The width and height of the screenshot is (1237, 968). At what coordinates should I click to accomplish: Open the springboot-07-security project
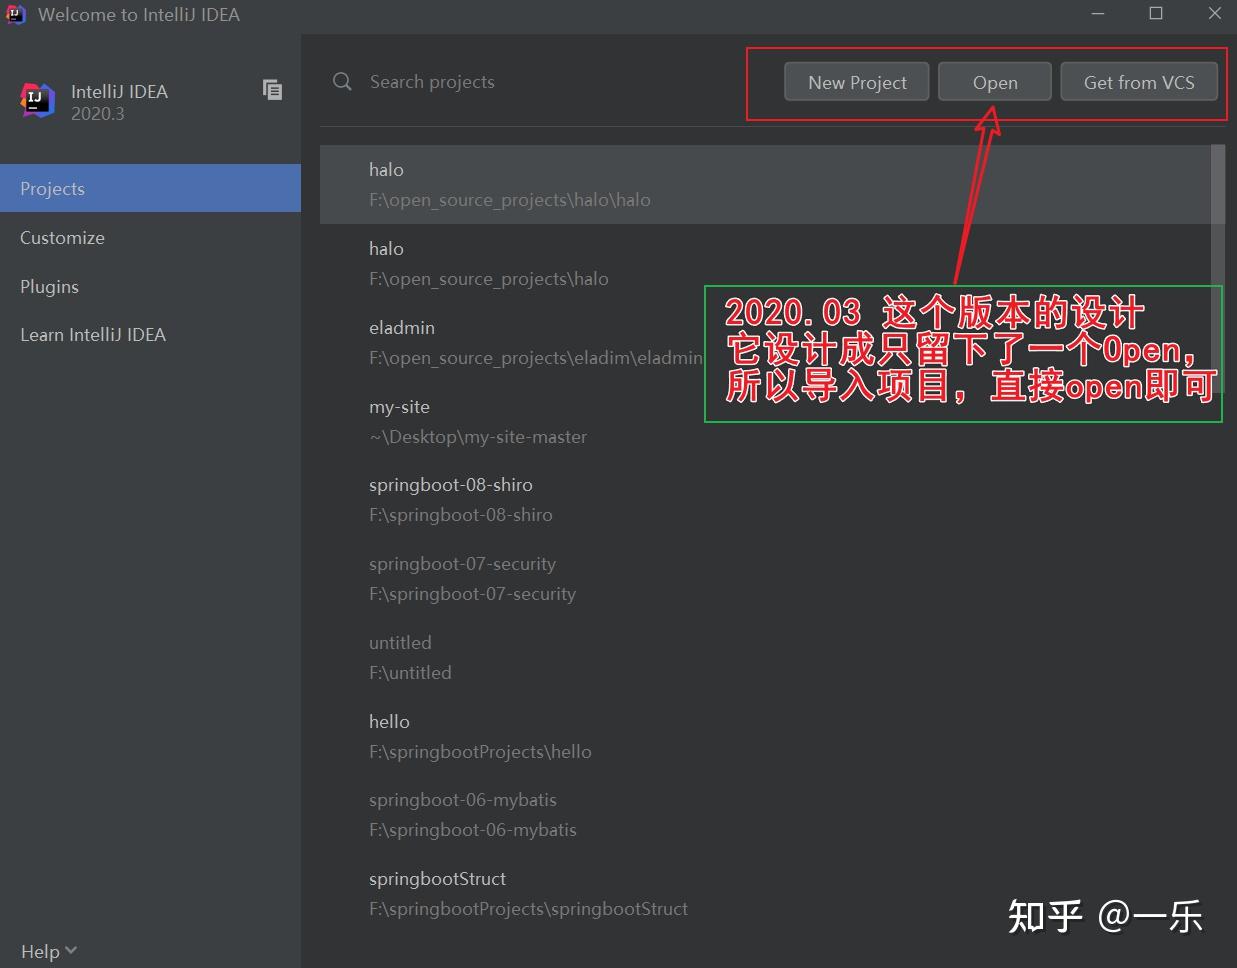[765, 578]
